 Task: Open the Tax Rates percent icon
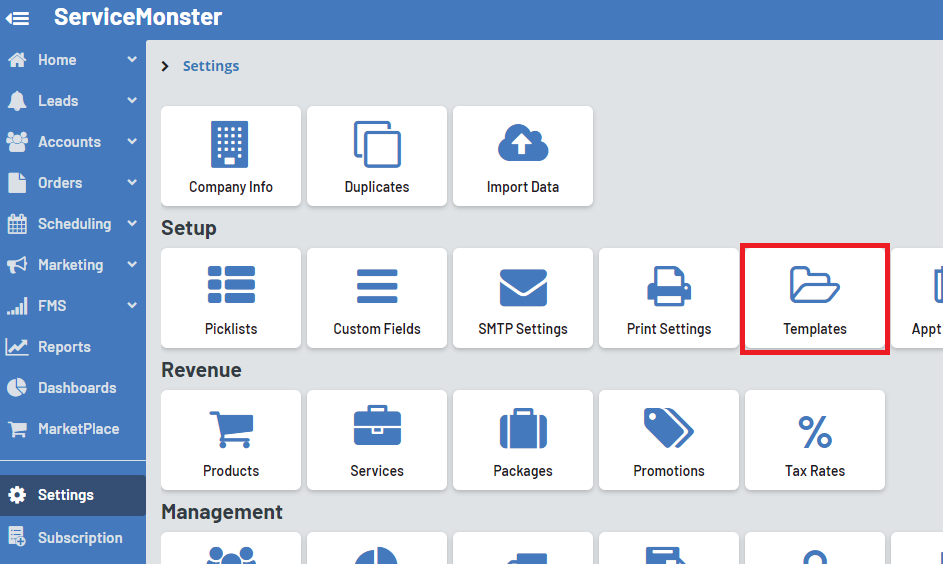click(x=814, y=431)
